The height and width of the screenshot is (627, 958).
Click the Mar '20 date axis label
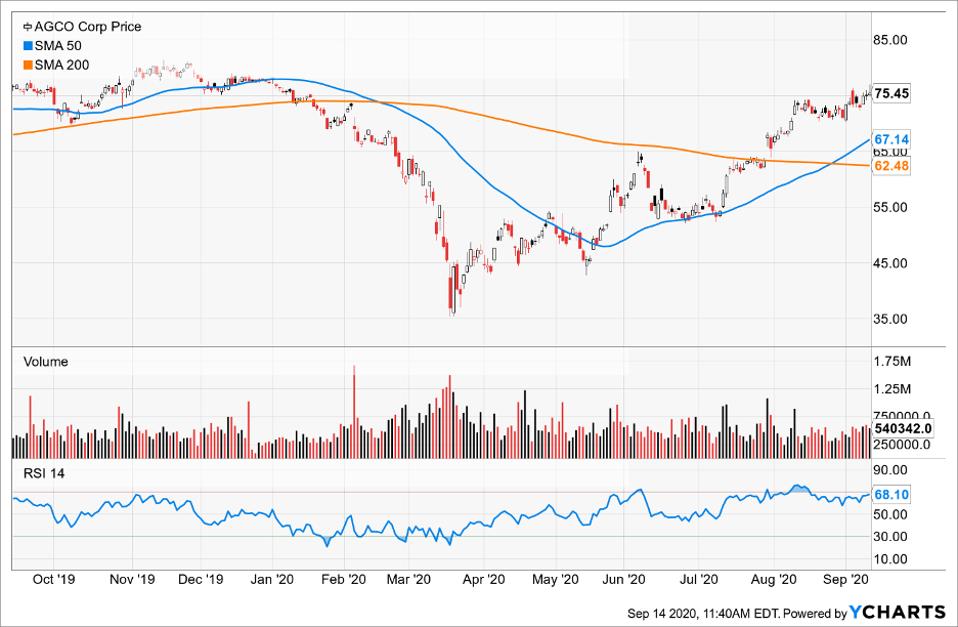pos(407,578)
